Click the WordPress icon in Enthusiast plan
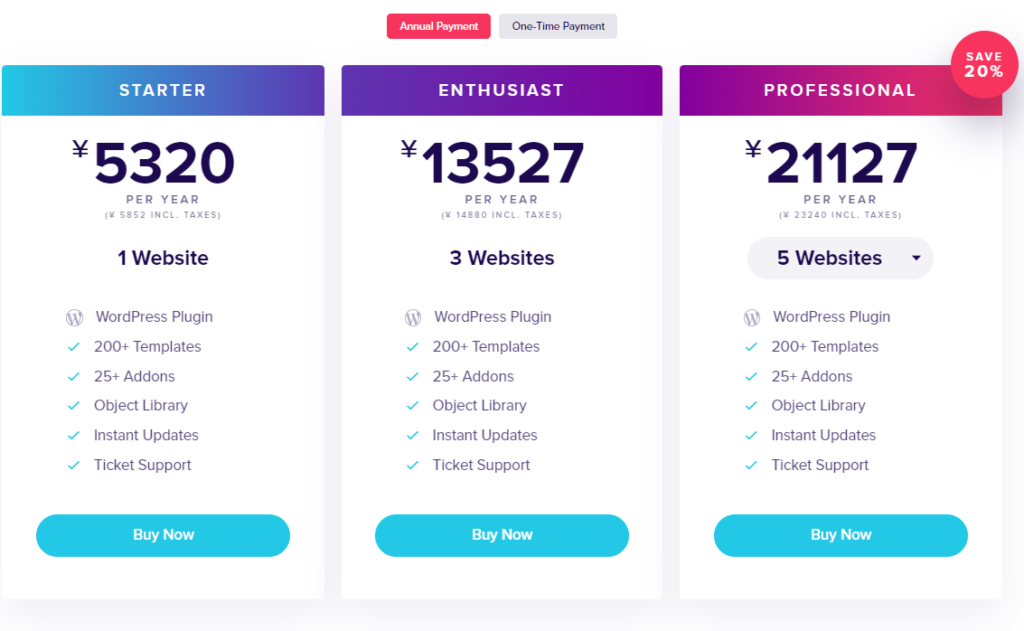The width and height of the screenshot is (1024, 631). coord(413,318)
